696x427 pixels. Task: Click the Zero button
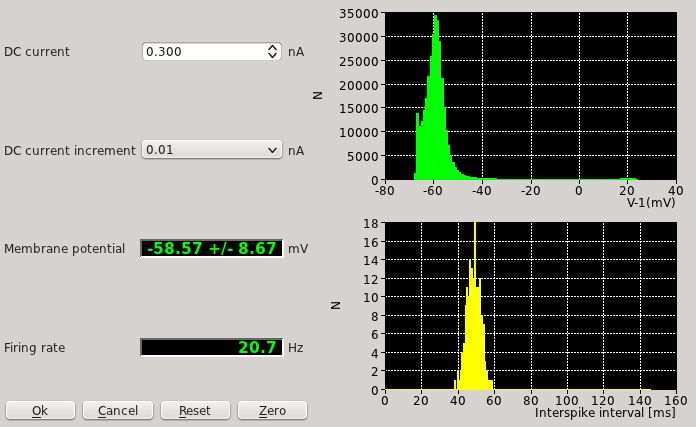pos(273,411)
